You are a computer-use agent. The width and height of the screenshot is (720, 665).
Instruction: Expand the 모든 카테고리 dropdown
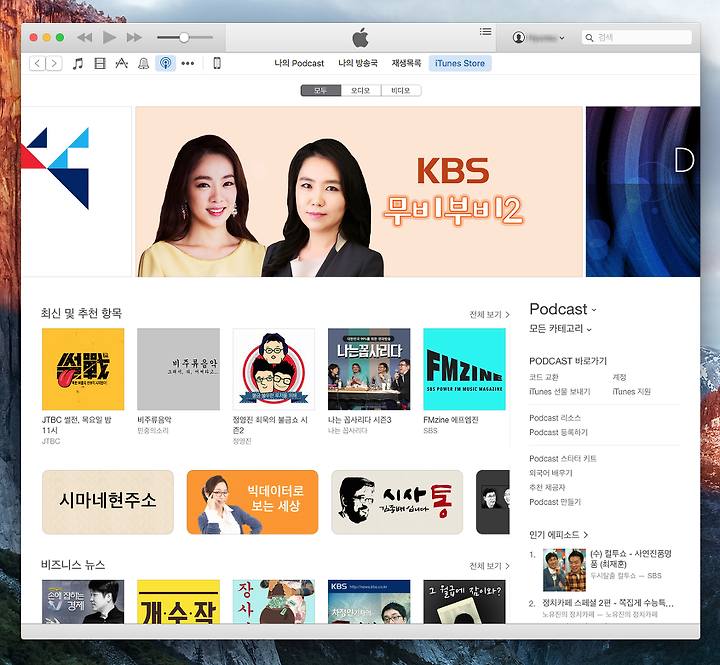560,329
